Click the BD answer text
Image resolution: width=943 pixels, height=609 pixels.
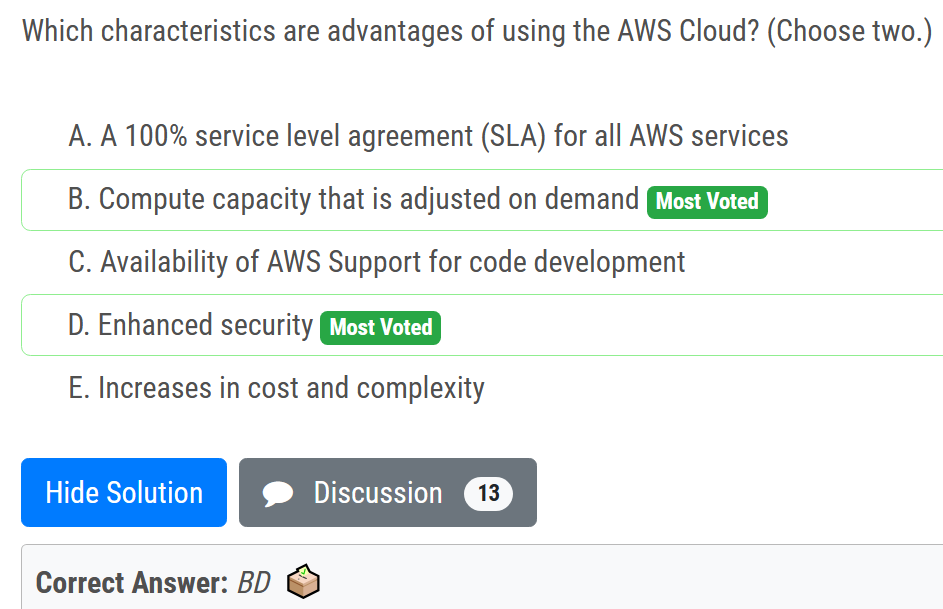253,582
